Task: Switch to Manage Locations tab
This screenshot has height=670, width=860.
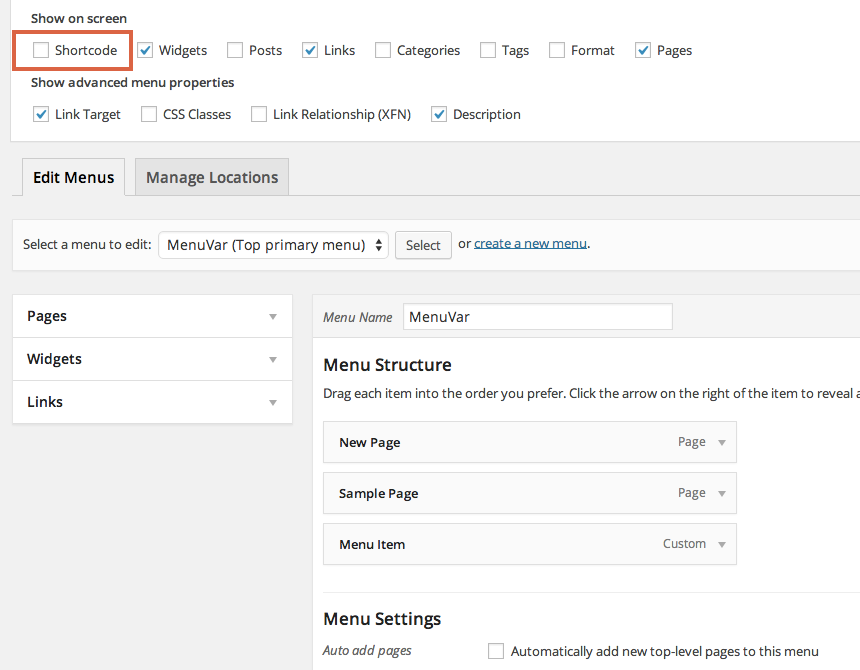Action: pyautogui.click(x=212, y=177)
